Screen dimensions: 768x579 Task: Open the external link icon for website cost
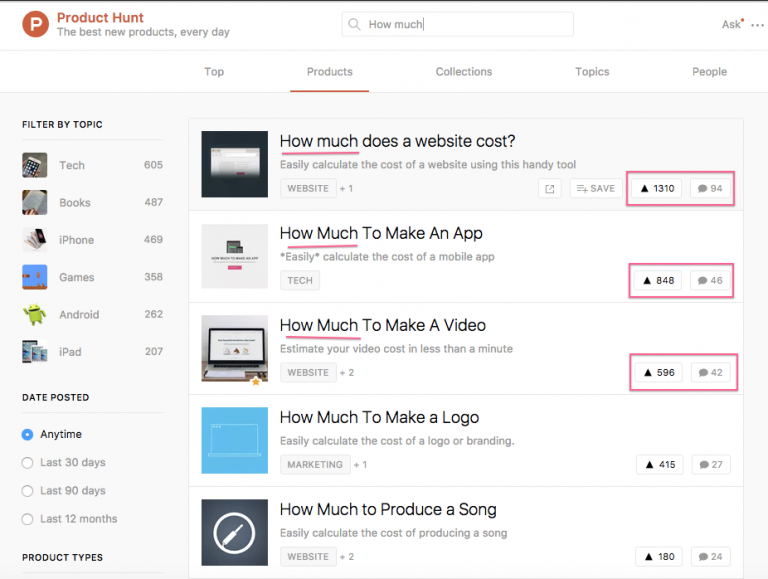pos(549,188)
